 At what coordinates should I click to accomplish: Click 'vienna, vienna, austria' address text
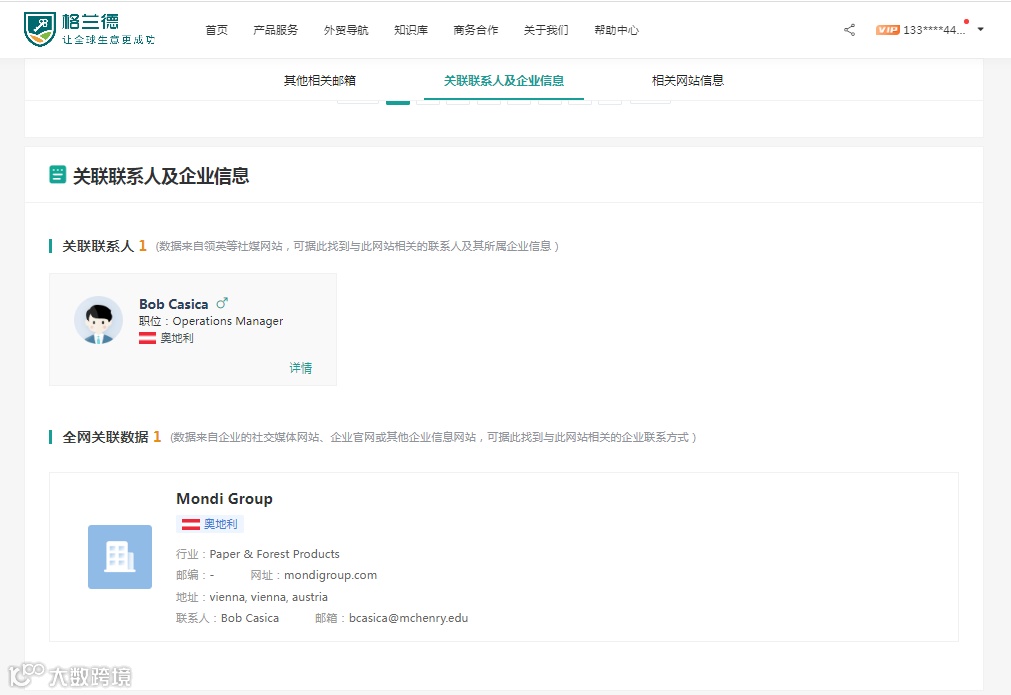click(268, 597)
